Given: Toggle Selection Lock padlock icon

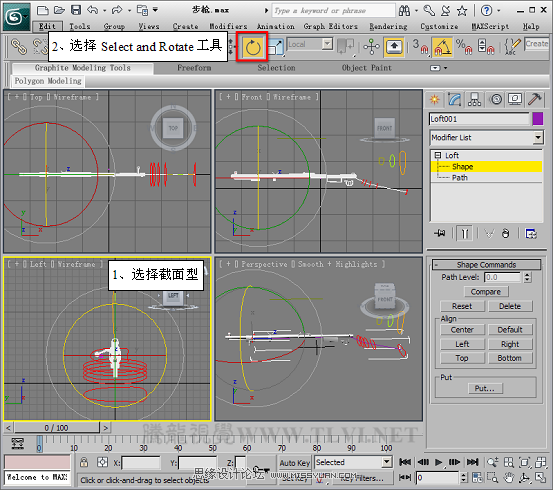Looking at the screenshot, I should tap(84, 462).
